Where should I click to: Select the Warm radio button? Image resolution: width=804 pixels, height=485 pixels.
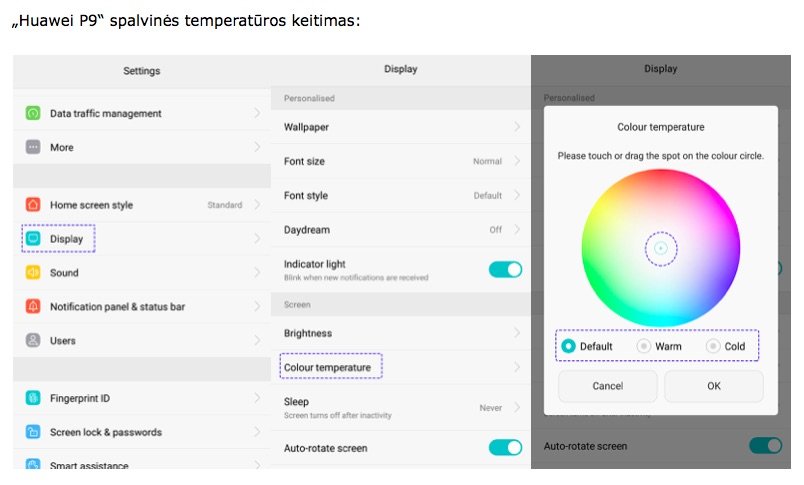[x=644, y=346]
